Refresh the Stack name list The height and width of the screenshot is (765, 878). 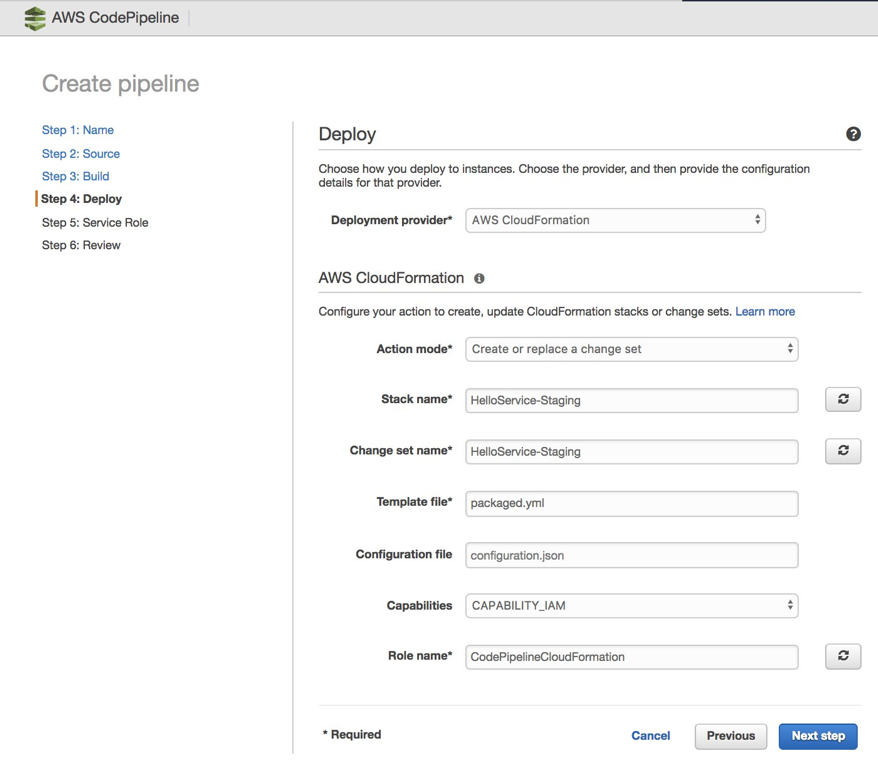click(x=843, y=400)
